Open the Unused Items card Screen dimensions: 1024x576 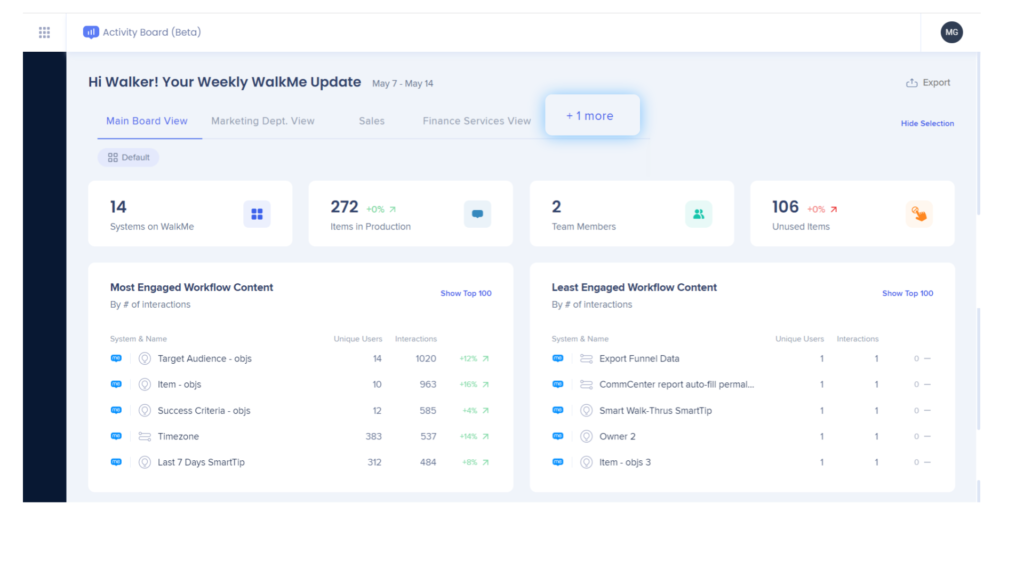(852, 214)
